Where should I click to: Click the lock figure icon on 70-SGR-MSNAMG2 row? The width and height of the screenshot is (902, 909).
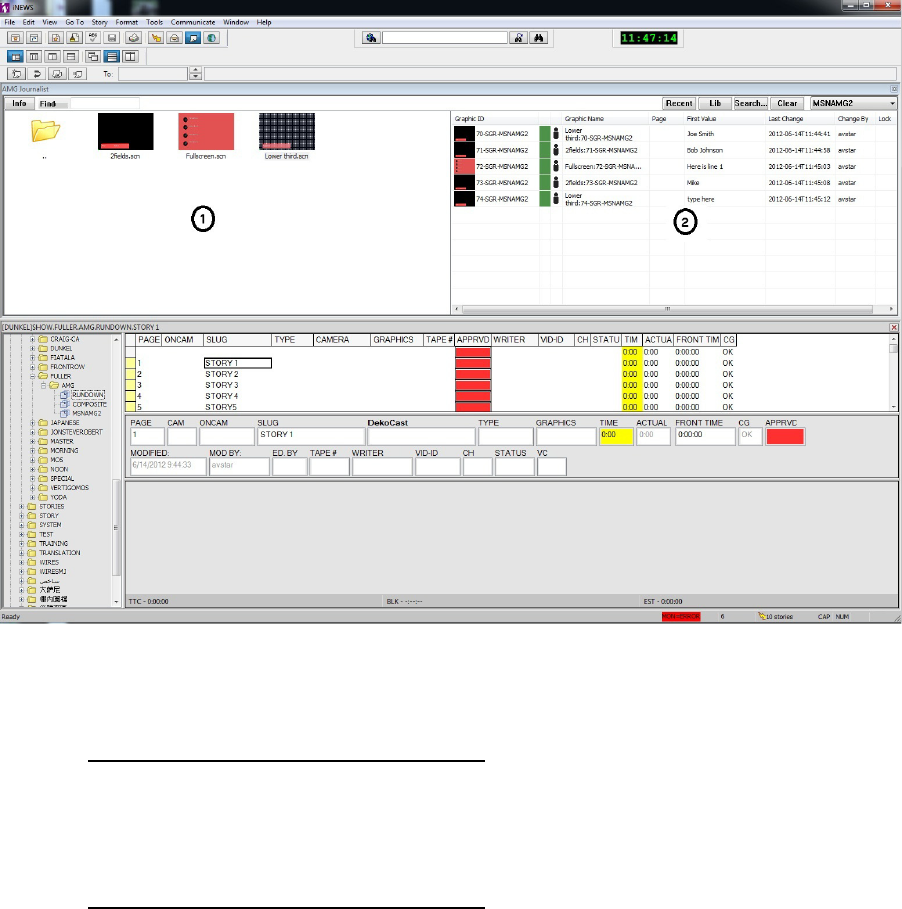pyautogui.click(x=555, y=133)
